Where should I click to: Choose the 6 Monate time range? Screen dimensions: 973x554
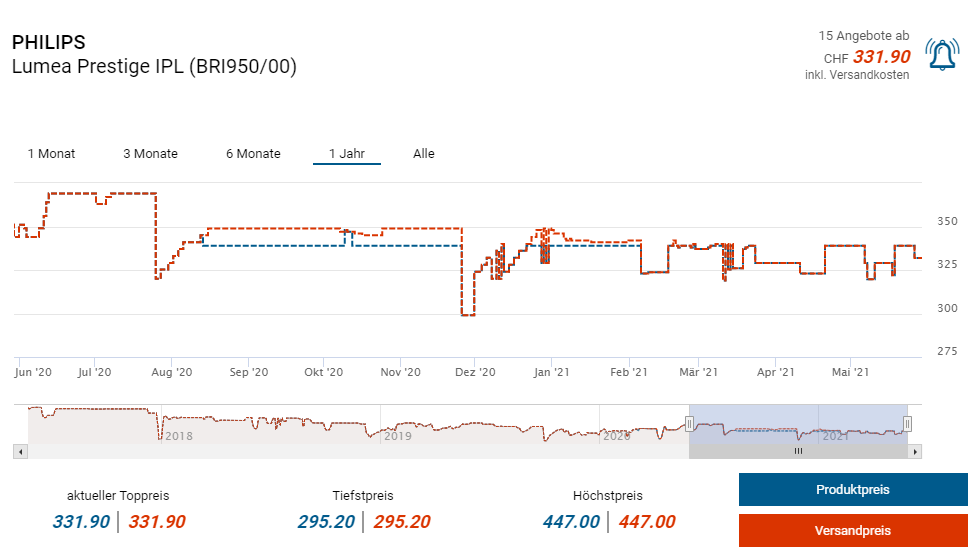[x=253, y=154]
